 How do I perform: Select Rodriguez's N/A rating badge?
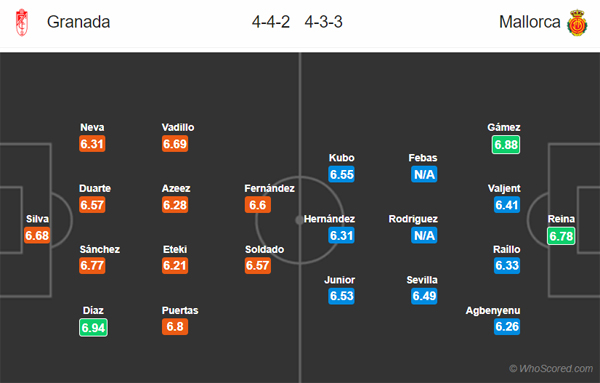click(x=424, y=235)
